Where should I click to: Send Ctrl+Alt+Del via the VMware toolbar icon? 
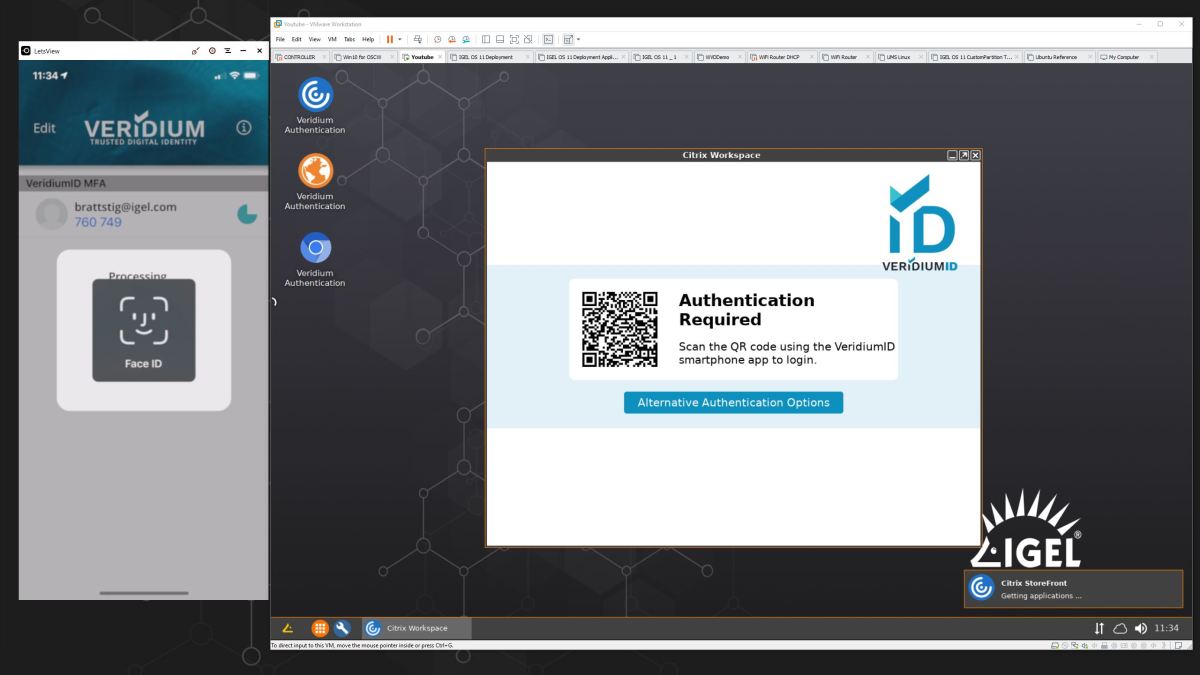(x=419, y=38)
